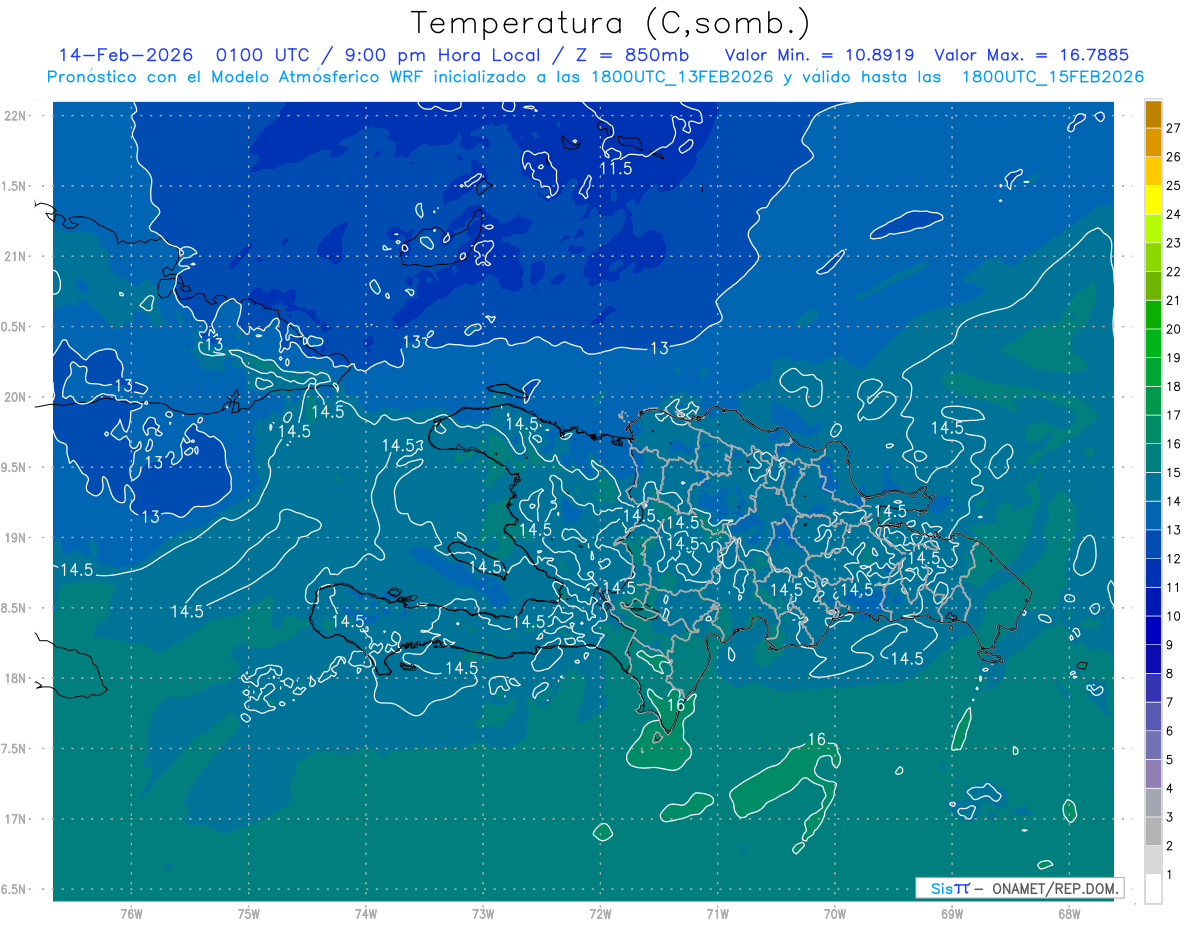Click the 'Valor Max. = 16.7885' text

click(1030, 55)
